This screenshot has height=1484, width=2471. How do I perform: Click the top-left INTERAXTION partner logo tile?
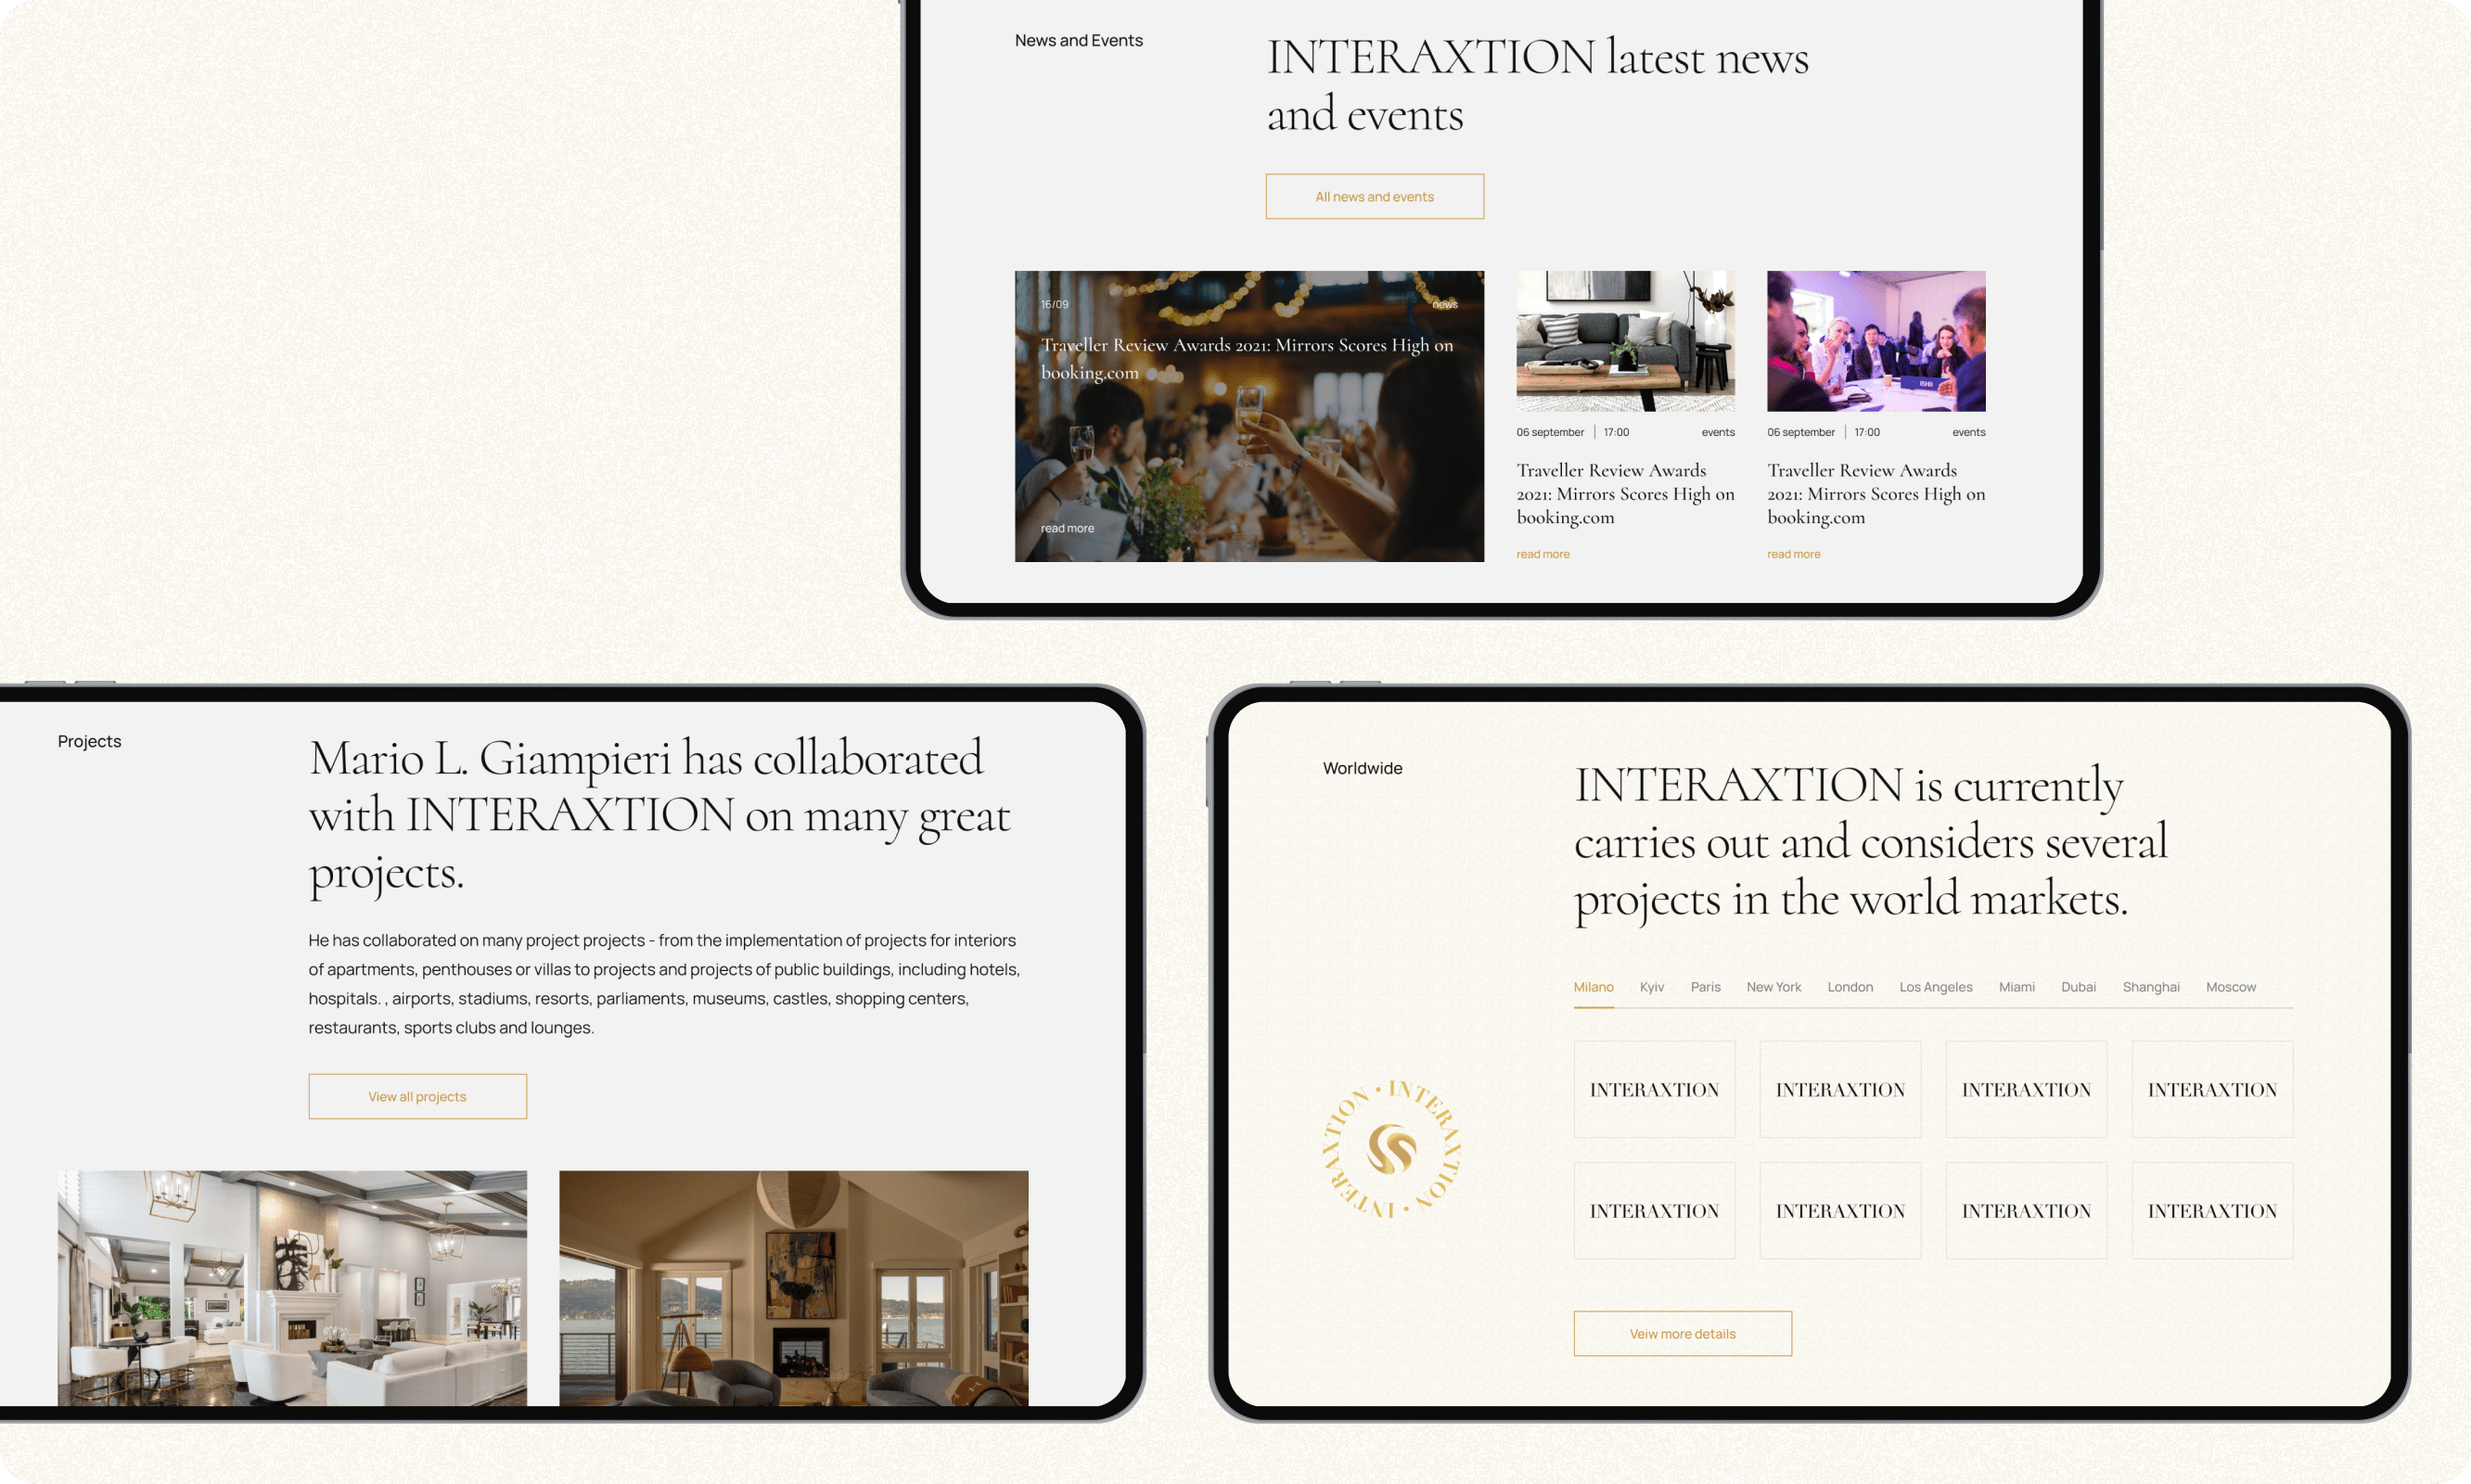coord(1654,1090)
